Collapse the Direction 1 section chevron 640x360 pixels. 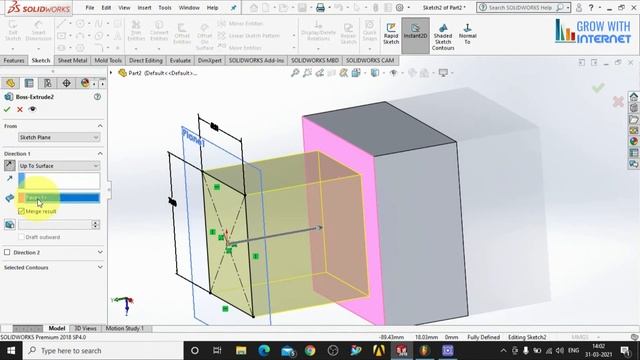click(100, 153)
